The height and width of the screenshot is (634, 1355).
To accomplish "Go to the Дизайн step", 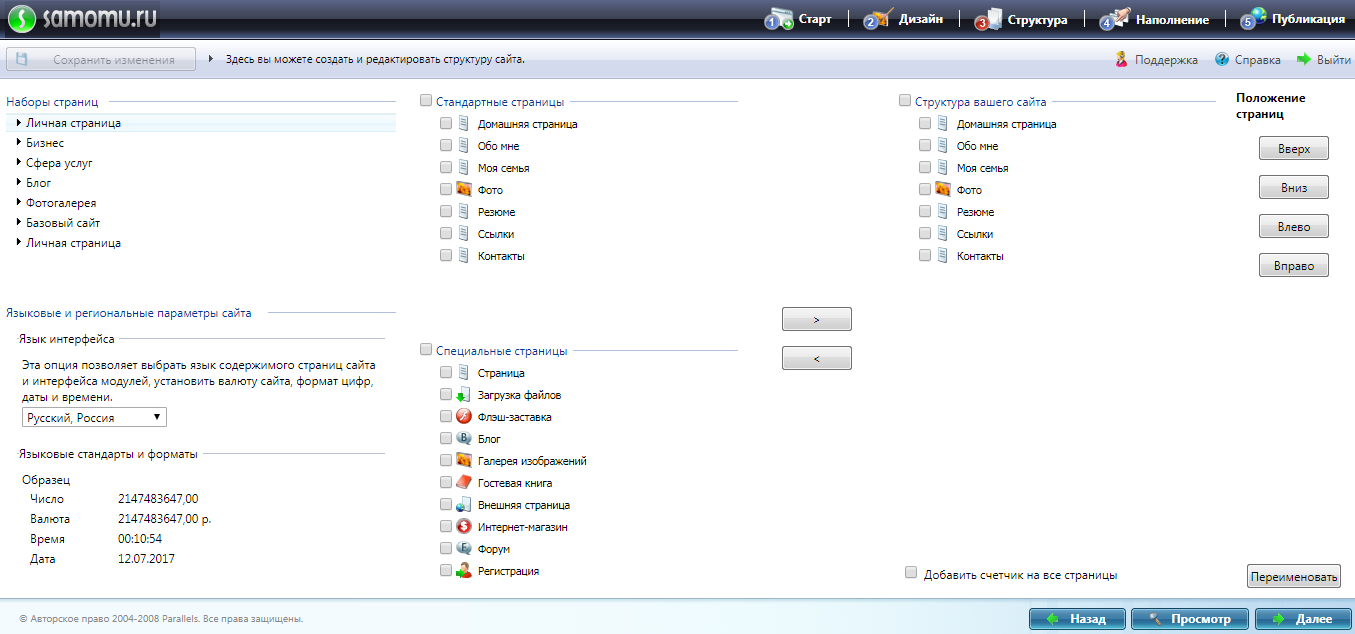I will (x=920, y=19).
